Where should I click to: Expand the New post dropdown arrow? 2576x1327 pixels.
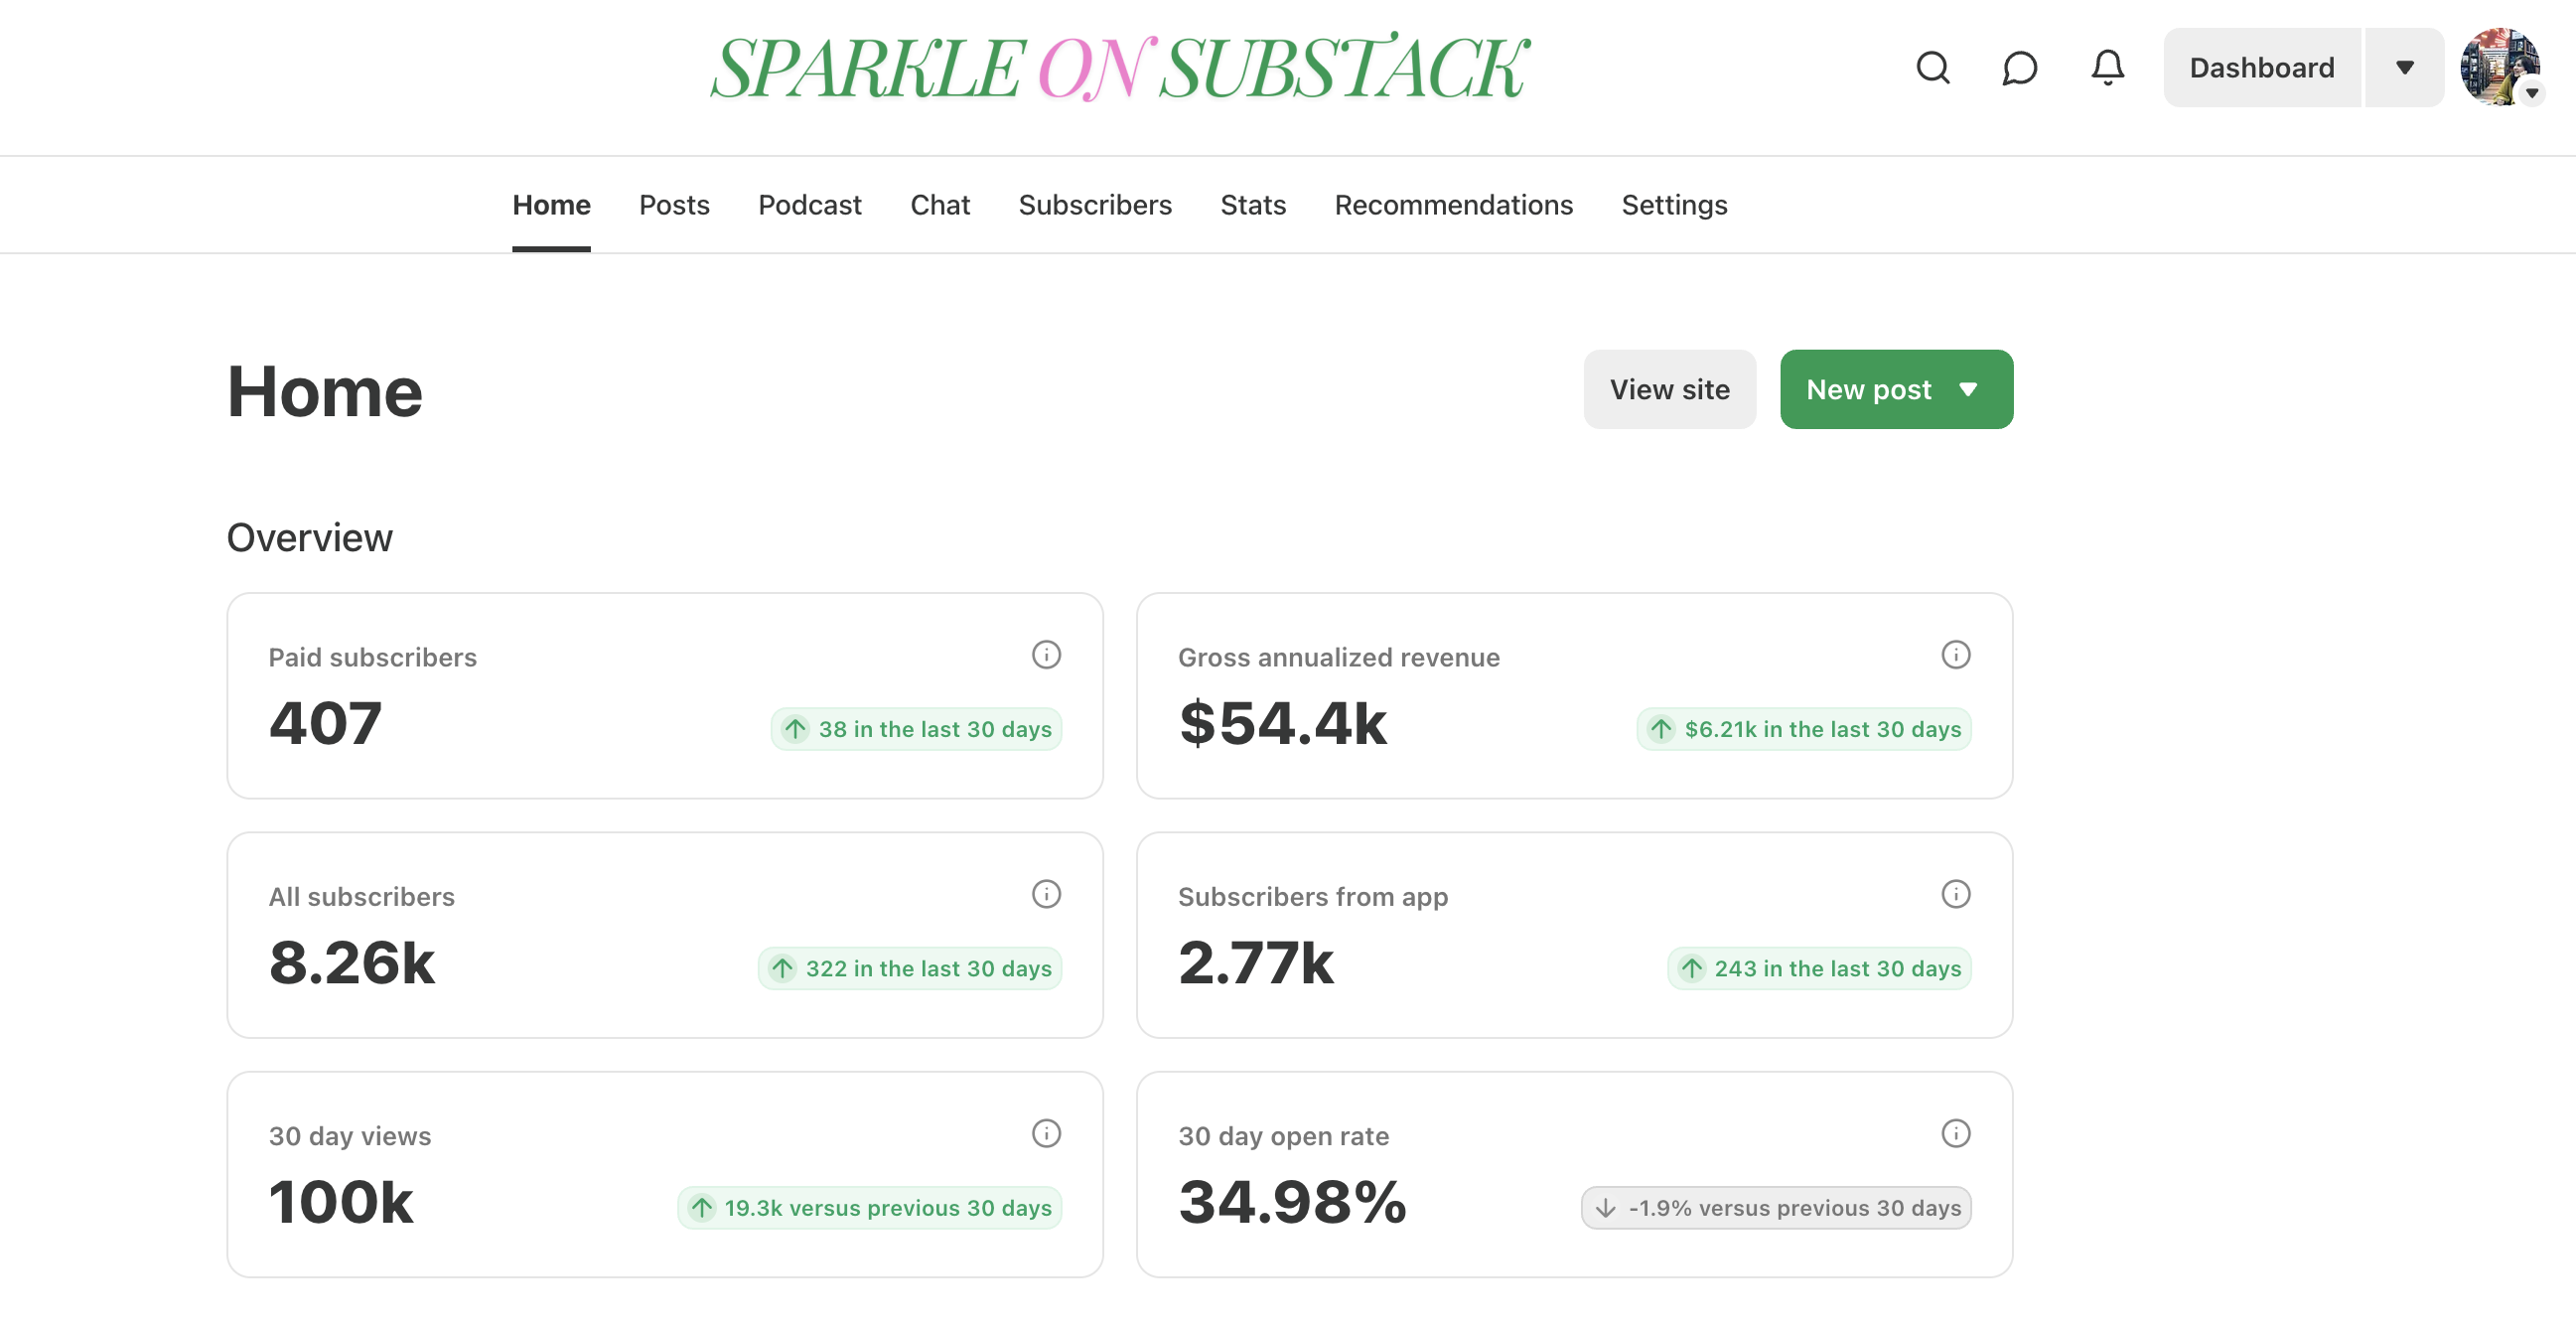(x=1966, y=389)
